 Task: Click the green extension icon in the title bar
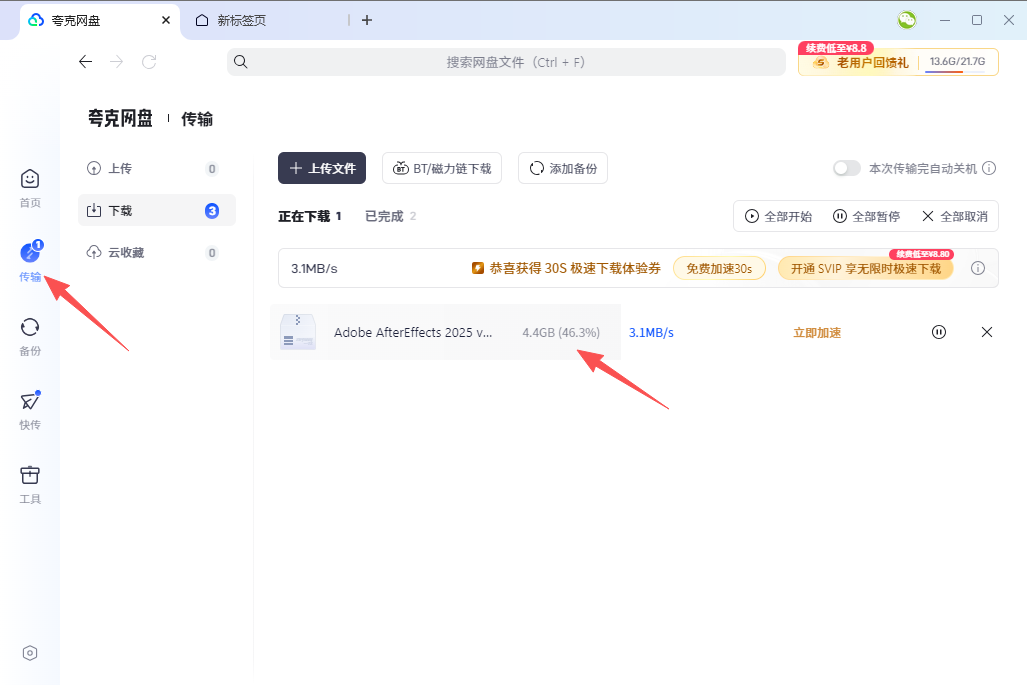click(x=906, y=20)
